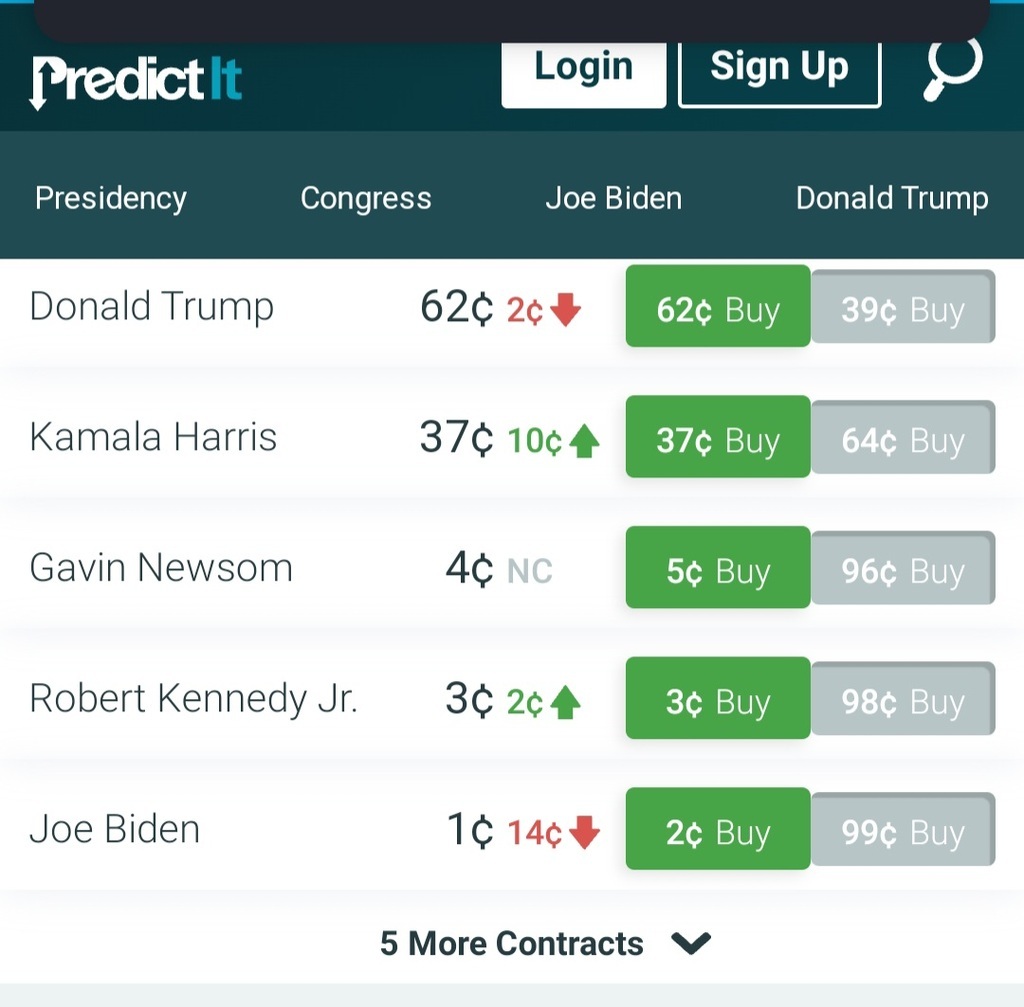
Task: Click the green up arrow beside Kamala Harris
Action: (584, 441)
